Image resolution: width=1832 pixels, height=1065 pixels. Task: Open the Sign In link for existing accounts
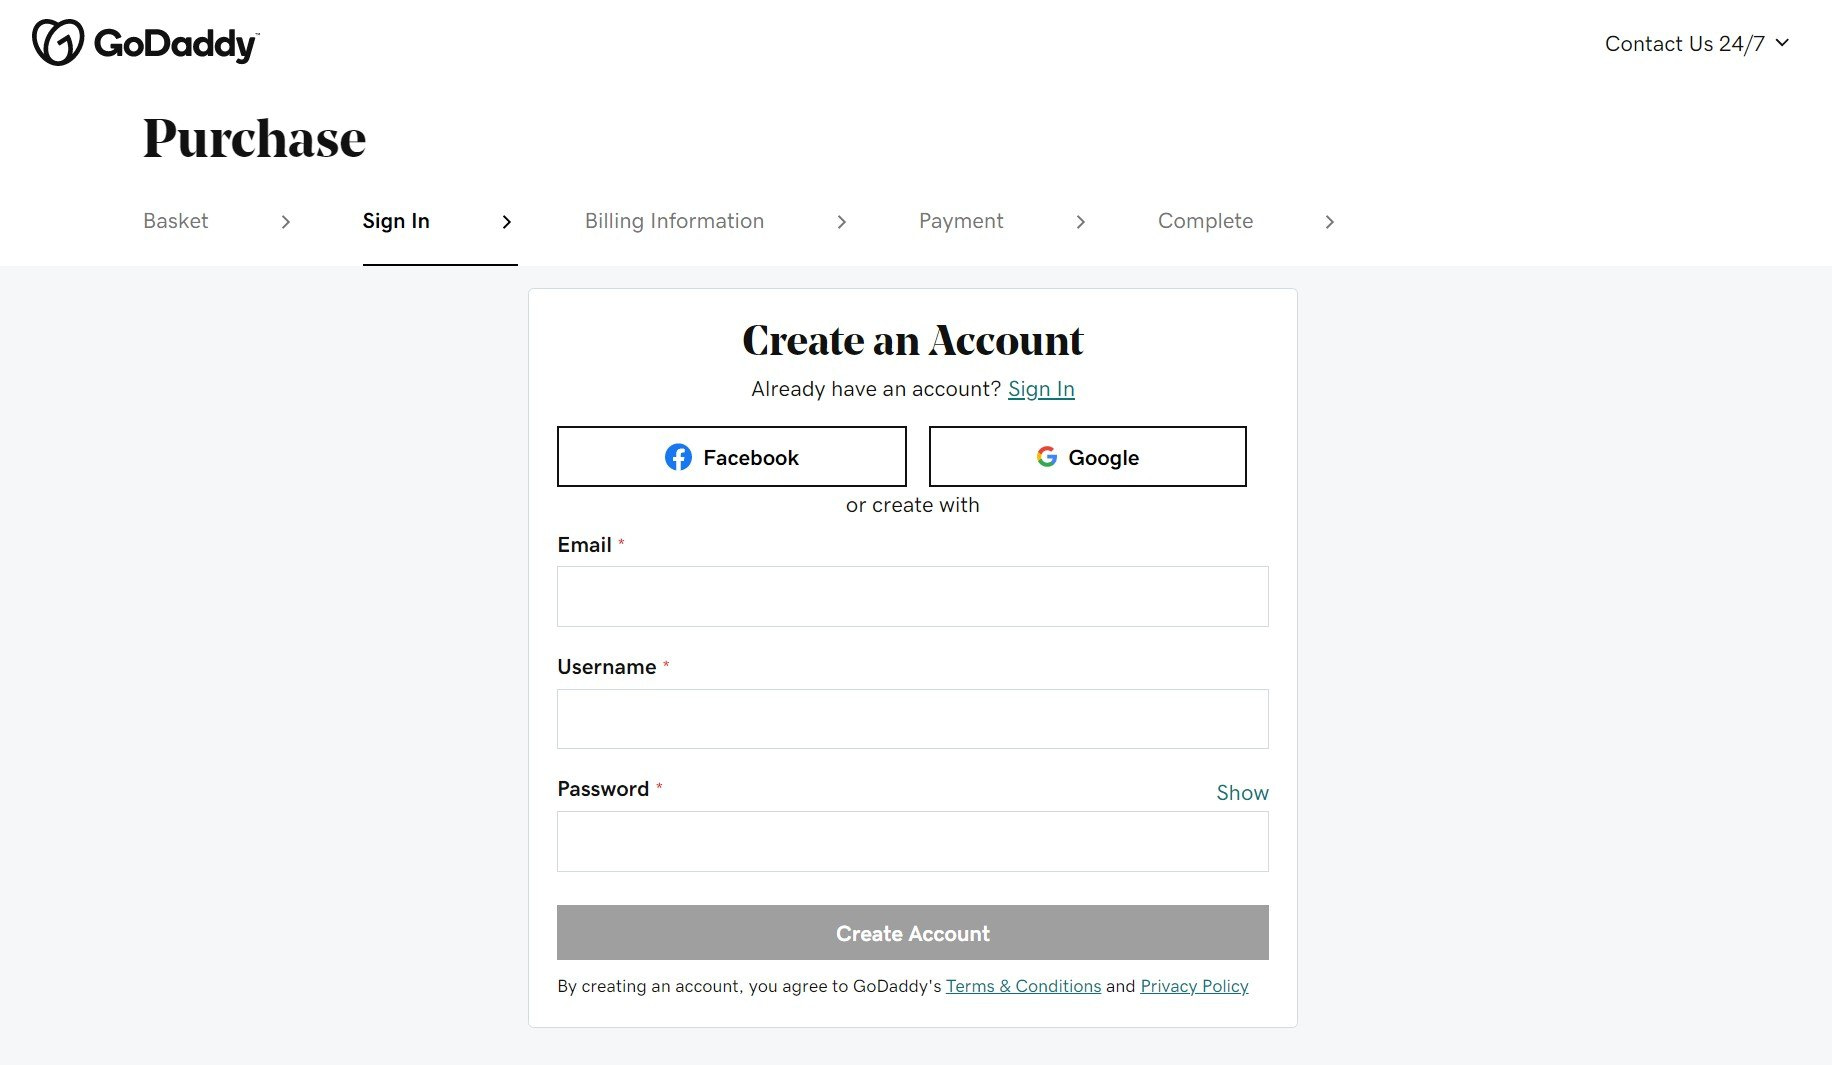(1041, 389)
